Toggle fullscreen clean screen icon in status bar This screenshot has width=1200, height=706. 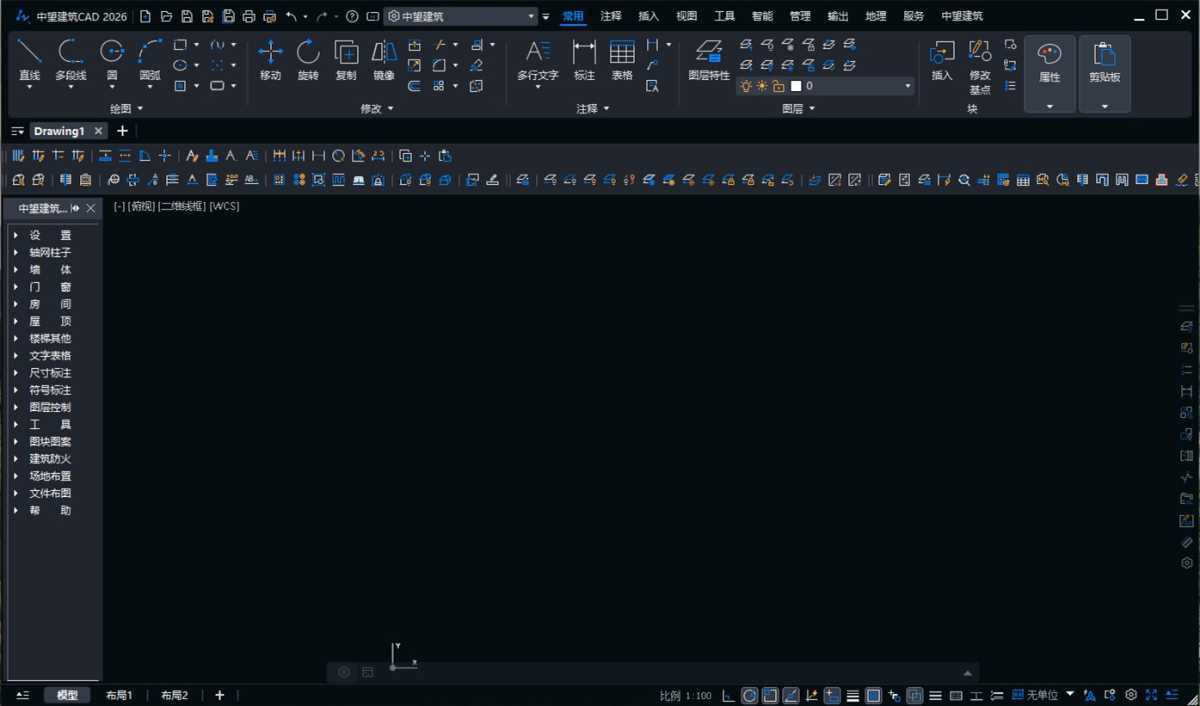[x=1151, y=695]
